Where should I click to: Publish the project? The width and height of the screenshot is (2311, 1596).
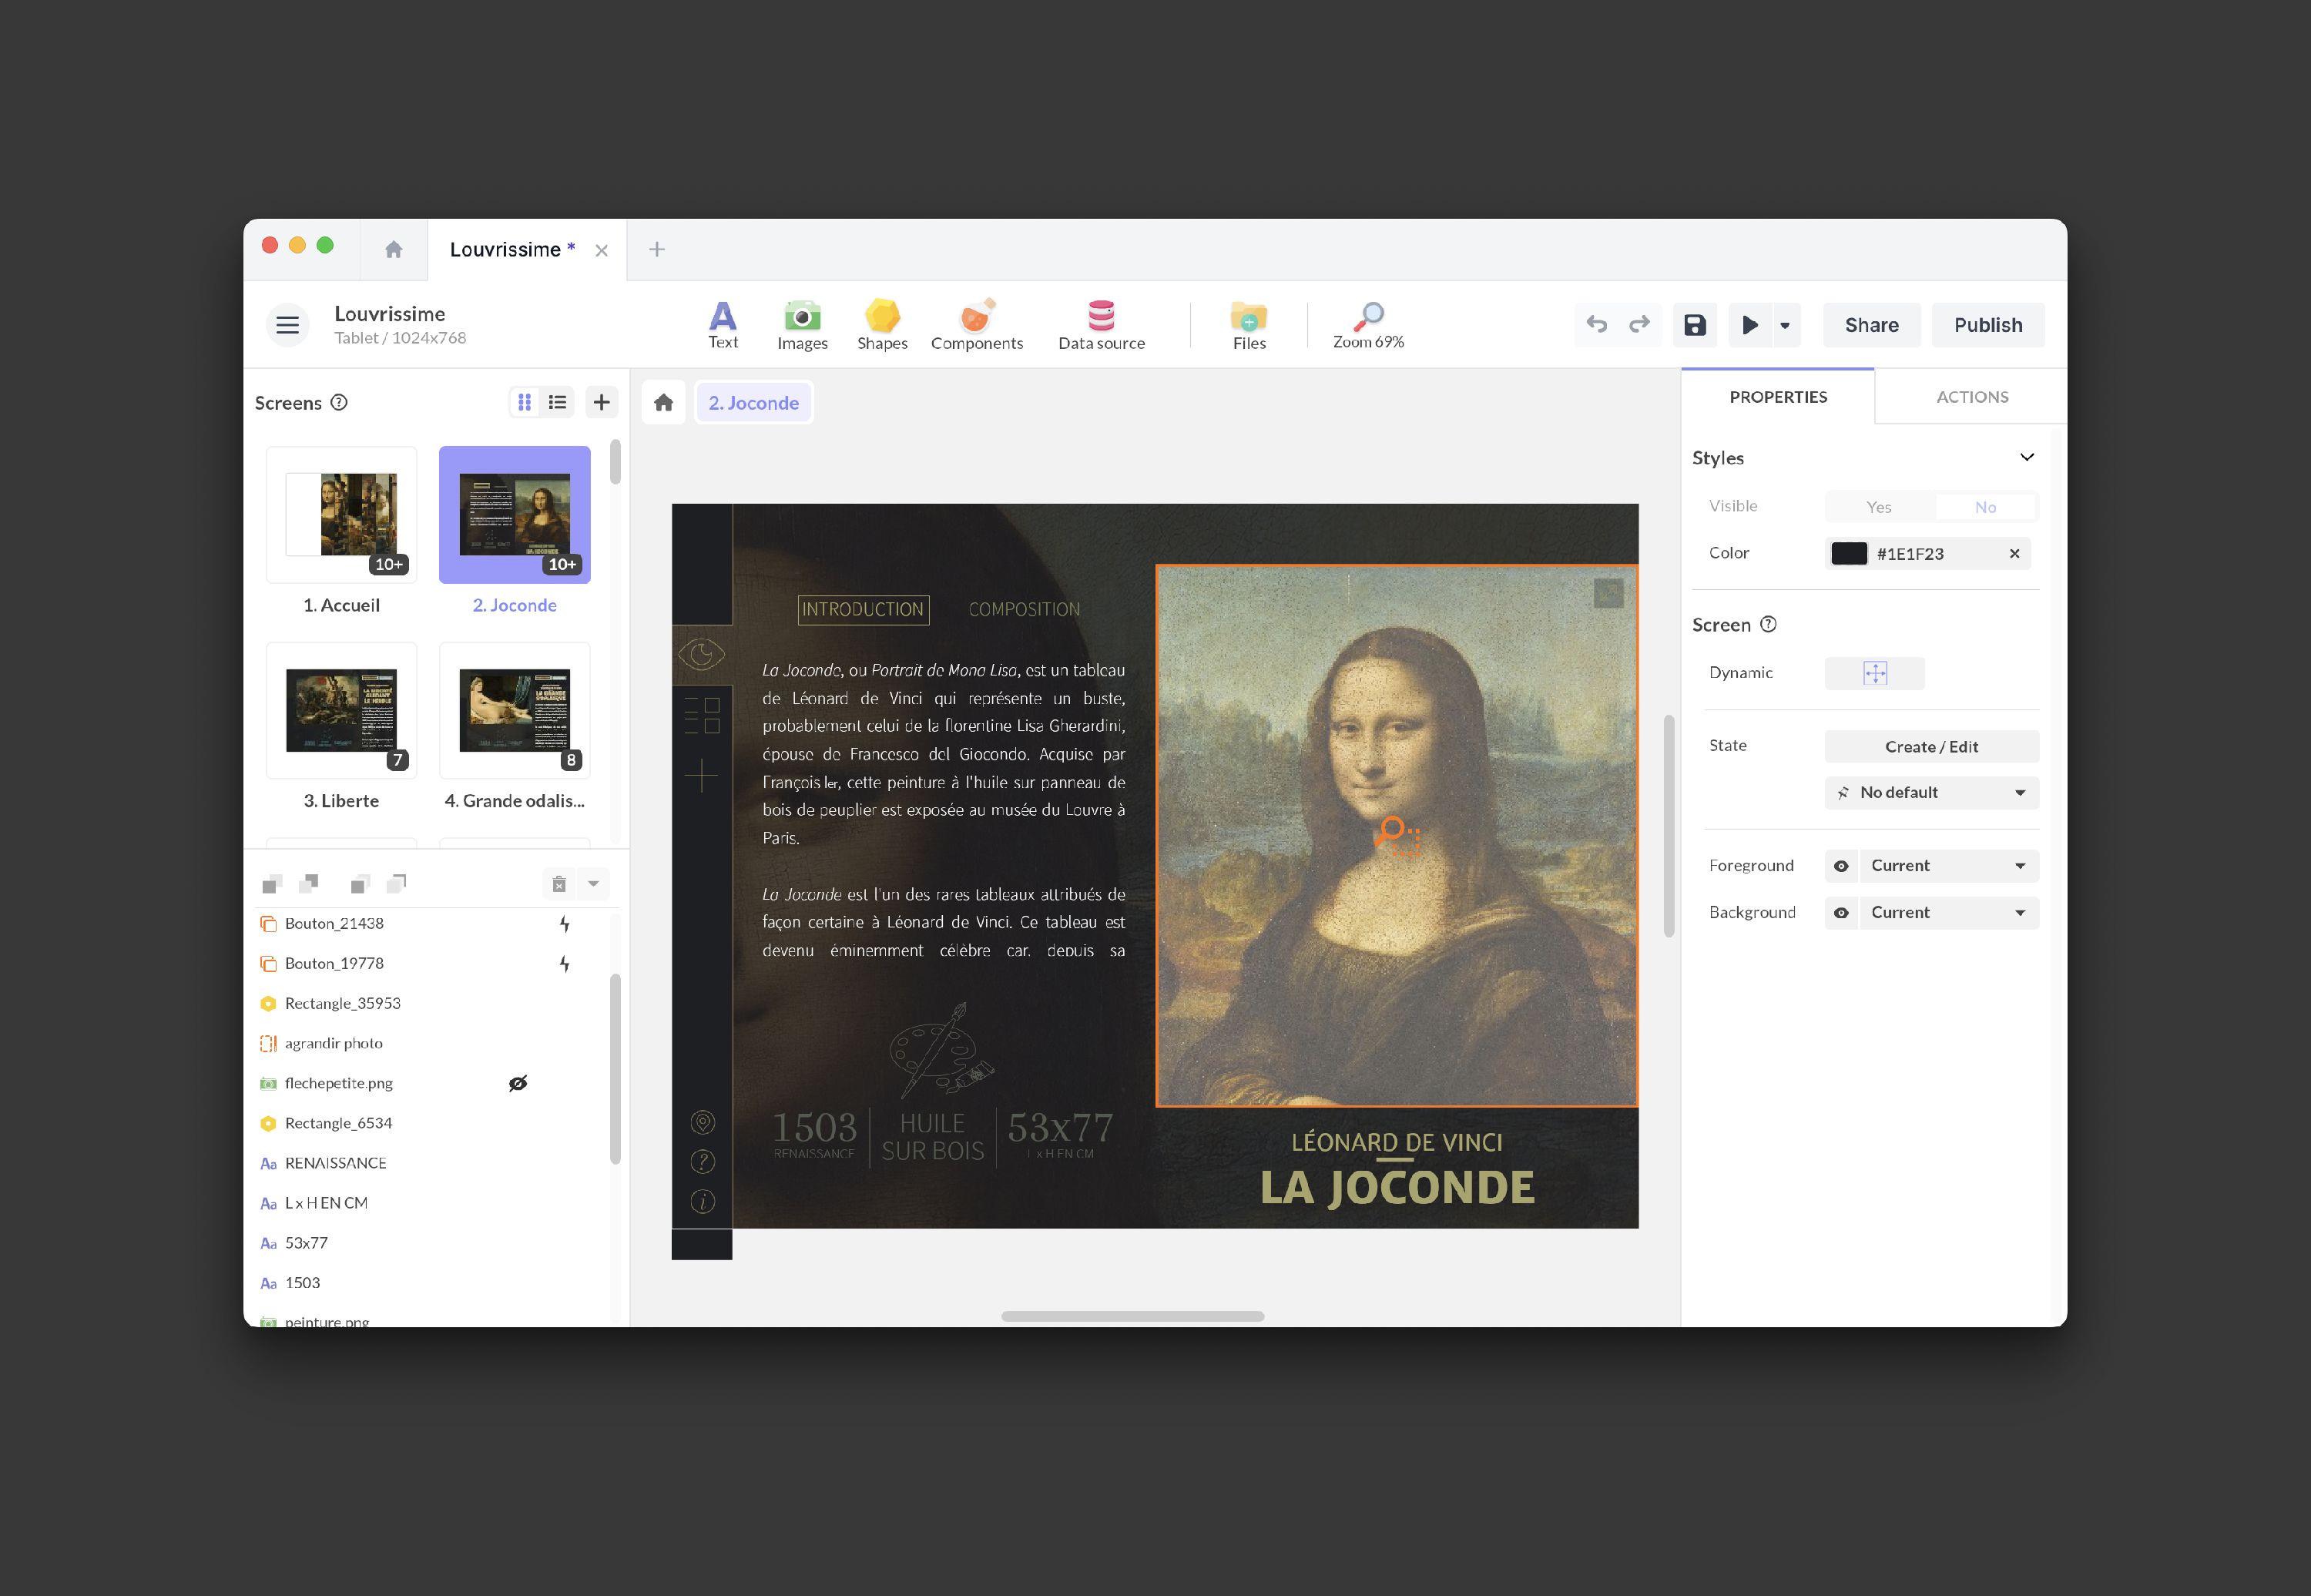(1988, 324)
